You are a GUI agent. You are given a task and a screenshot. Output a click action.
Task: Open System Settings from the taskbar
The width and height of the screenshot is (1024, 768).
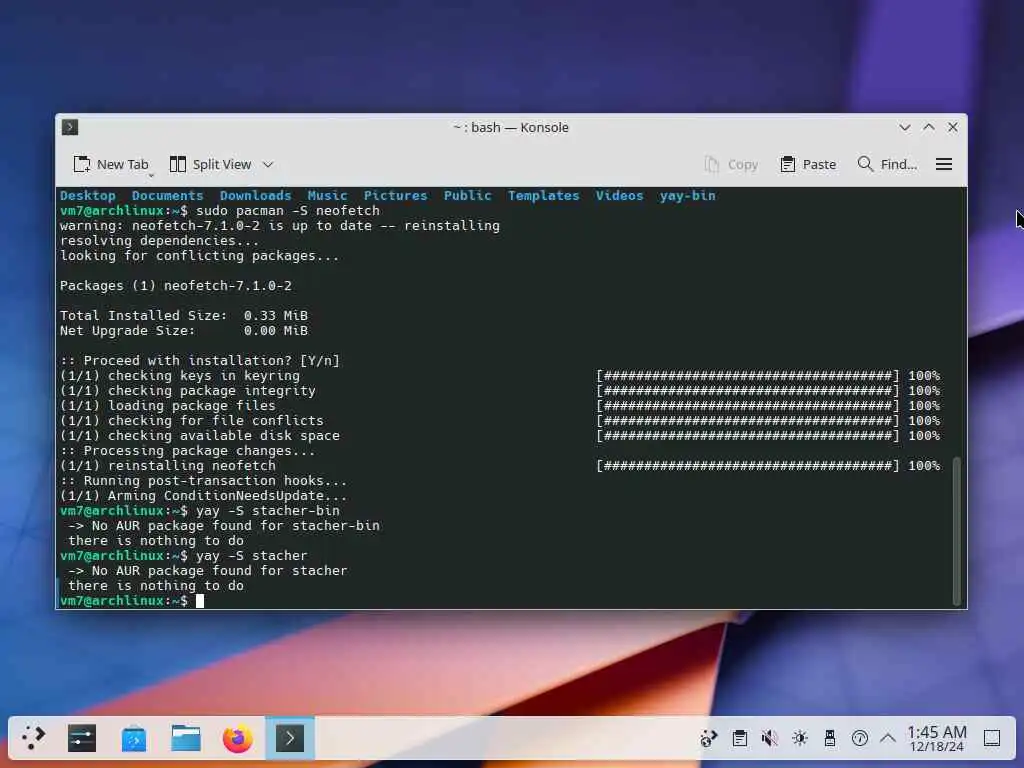(x=82, y=739)
